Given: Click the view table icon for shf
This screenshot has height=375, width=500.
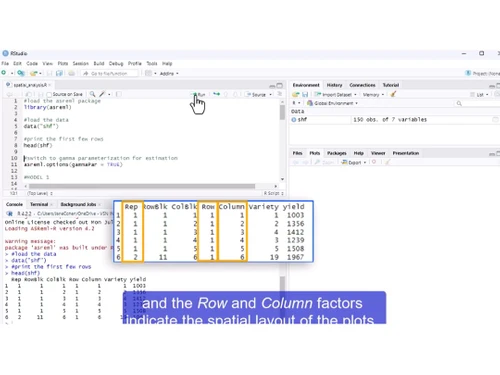Looking at the screenshot, I should [x=495, y=120].
